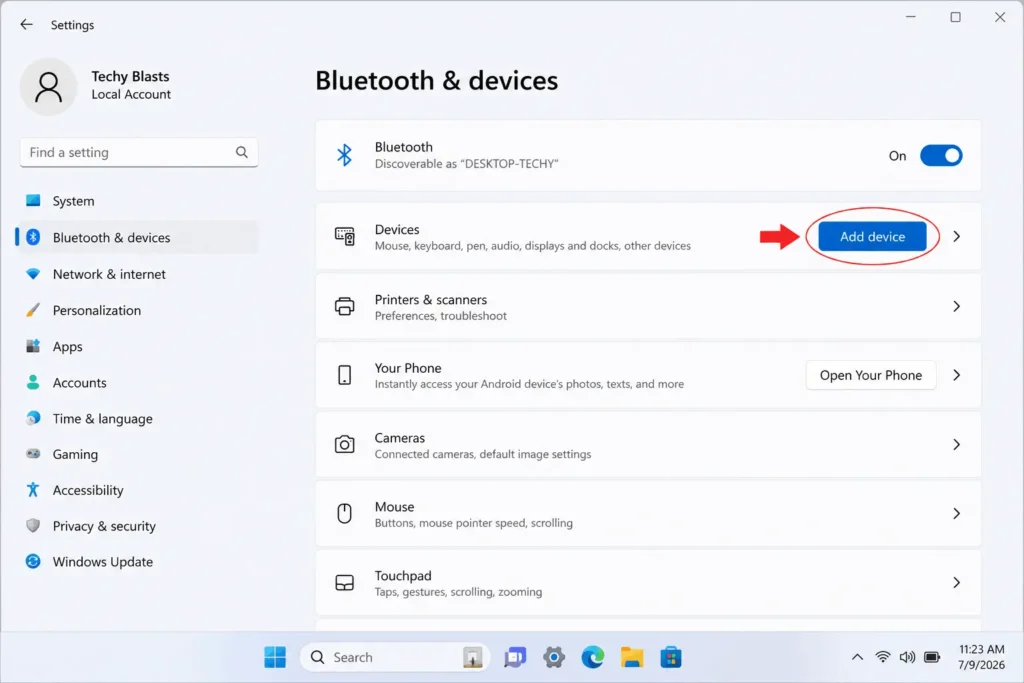
Task: Click the Find a setting search field
Action: [x=138, y=152]
